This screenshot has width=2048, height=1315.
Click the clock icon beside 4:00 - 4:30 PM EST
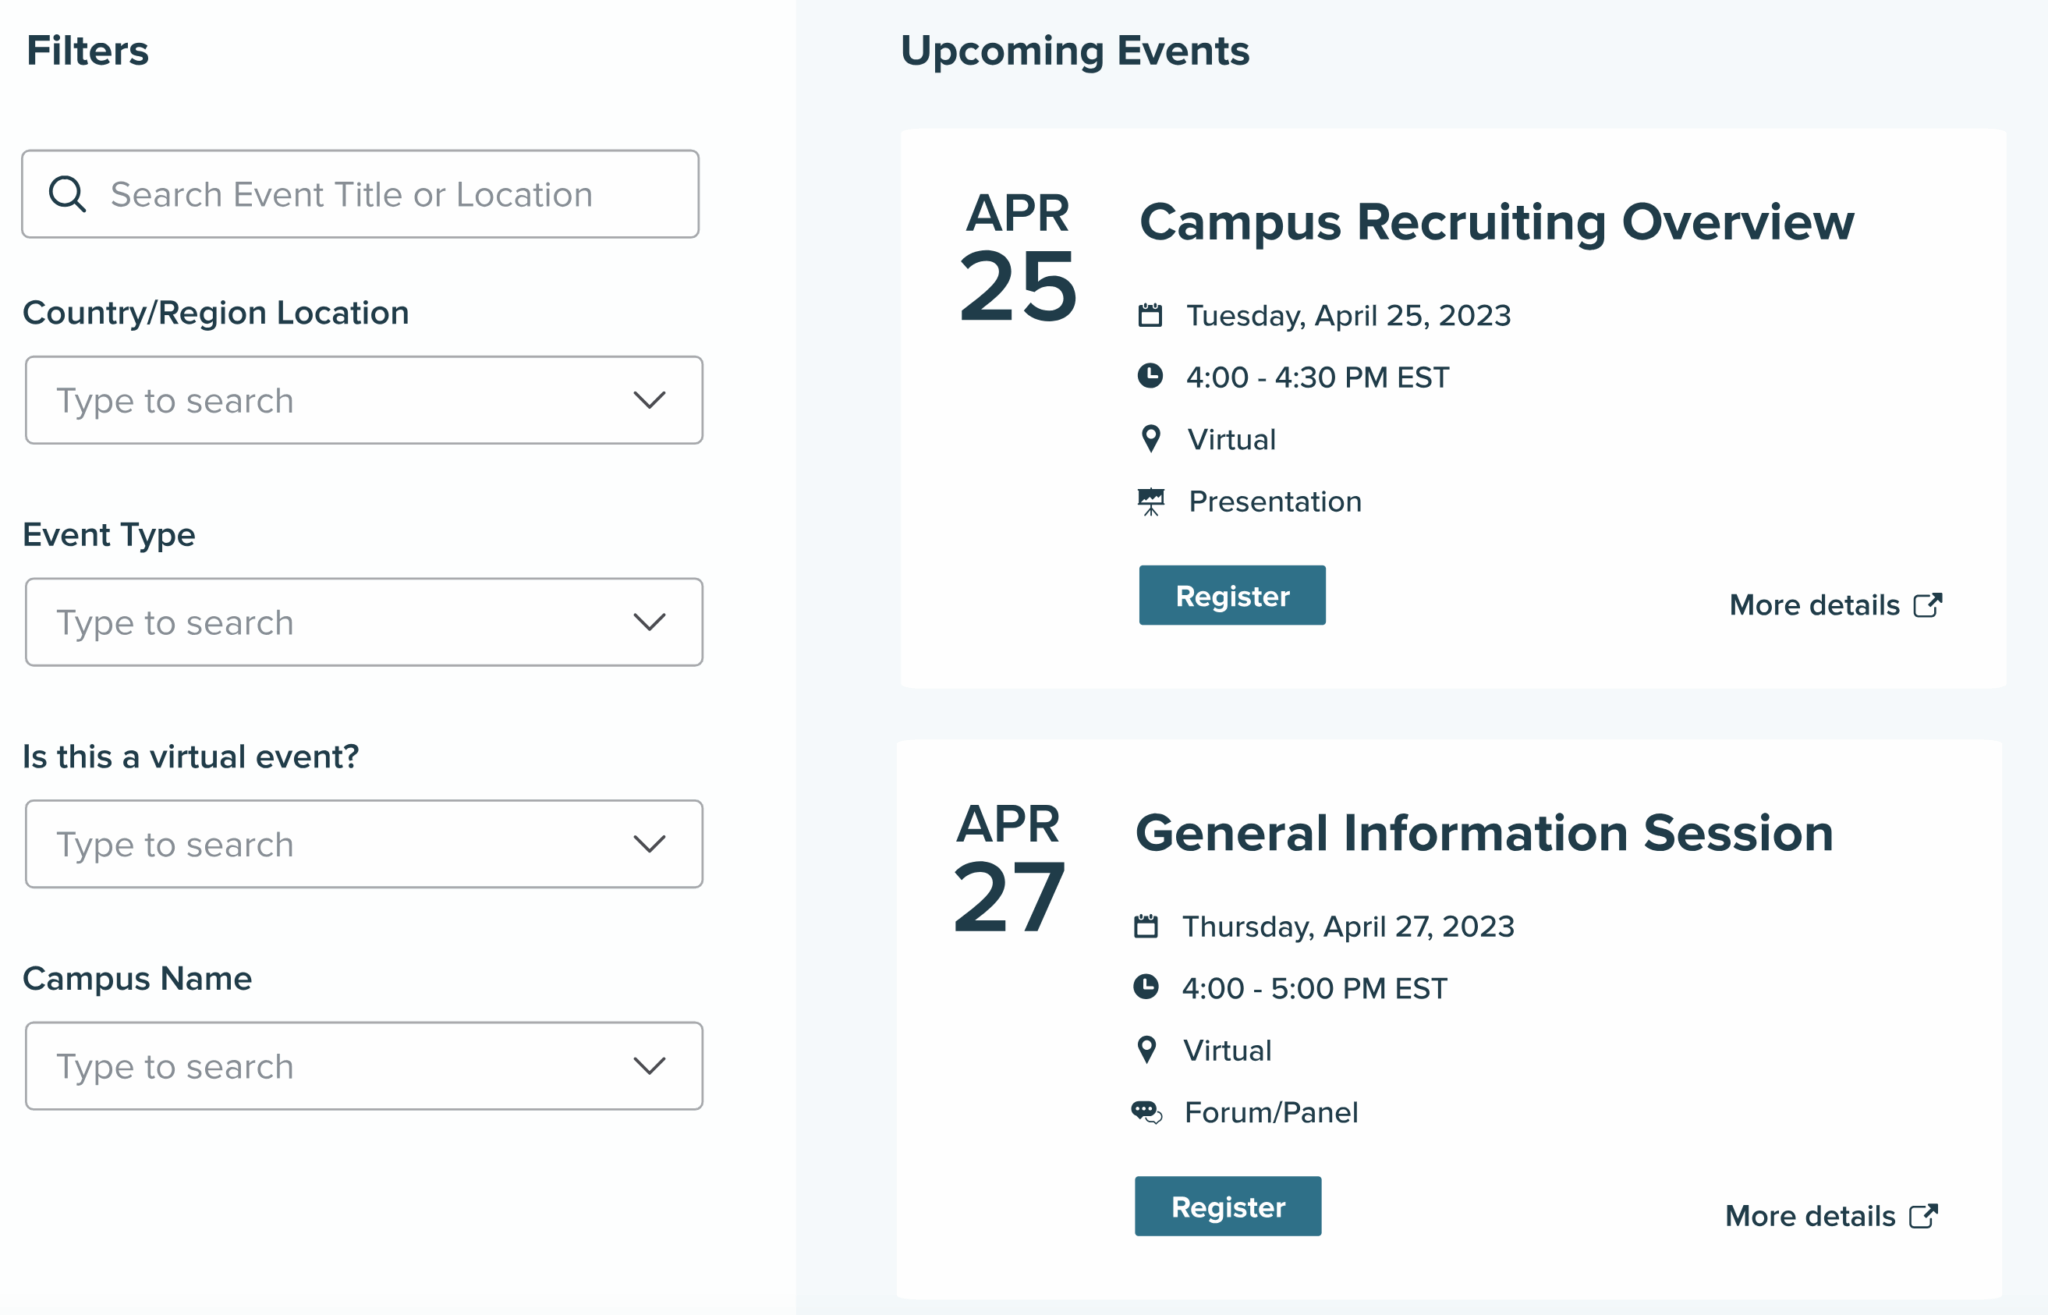click(x=1152, y=377)
